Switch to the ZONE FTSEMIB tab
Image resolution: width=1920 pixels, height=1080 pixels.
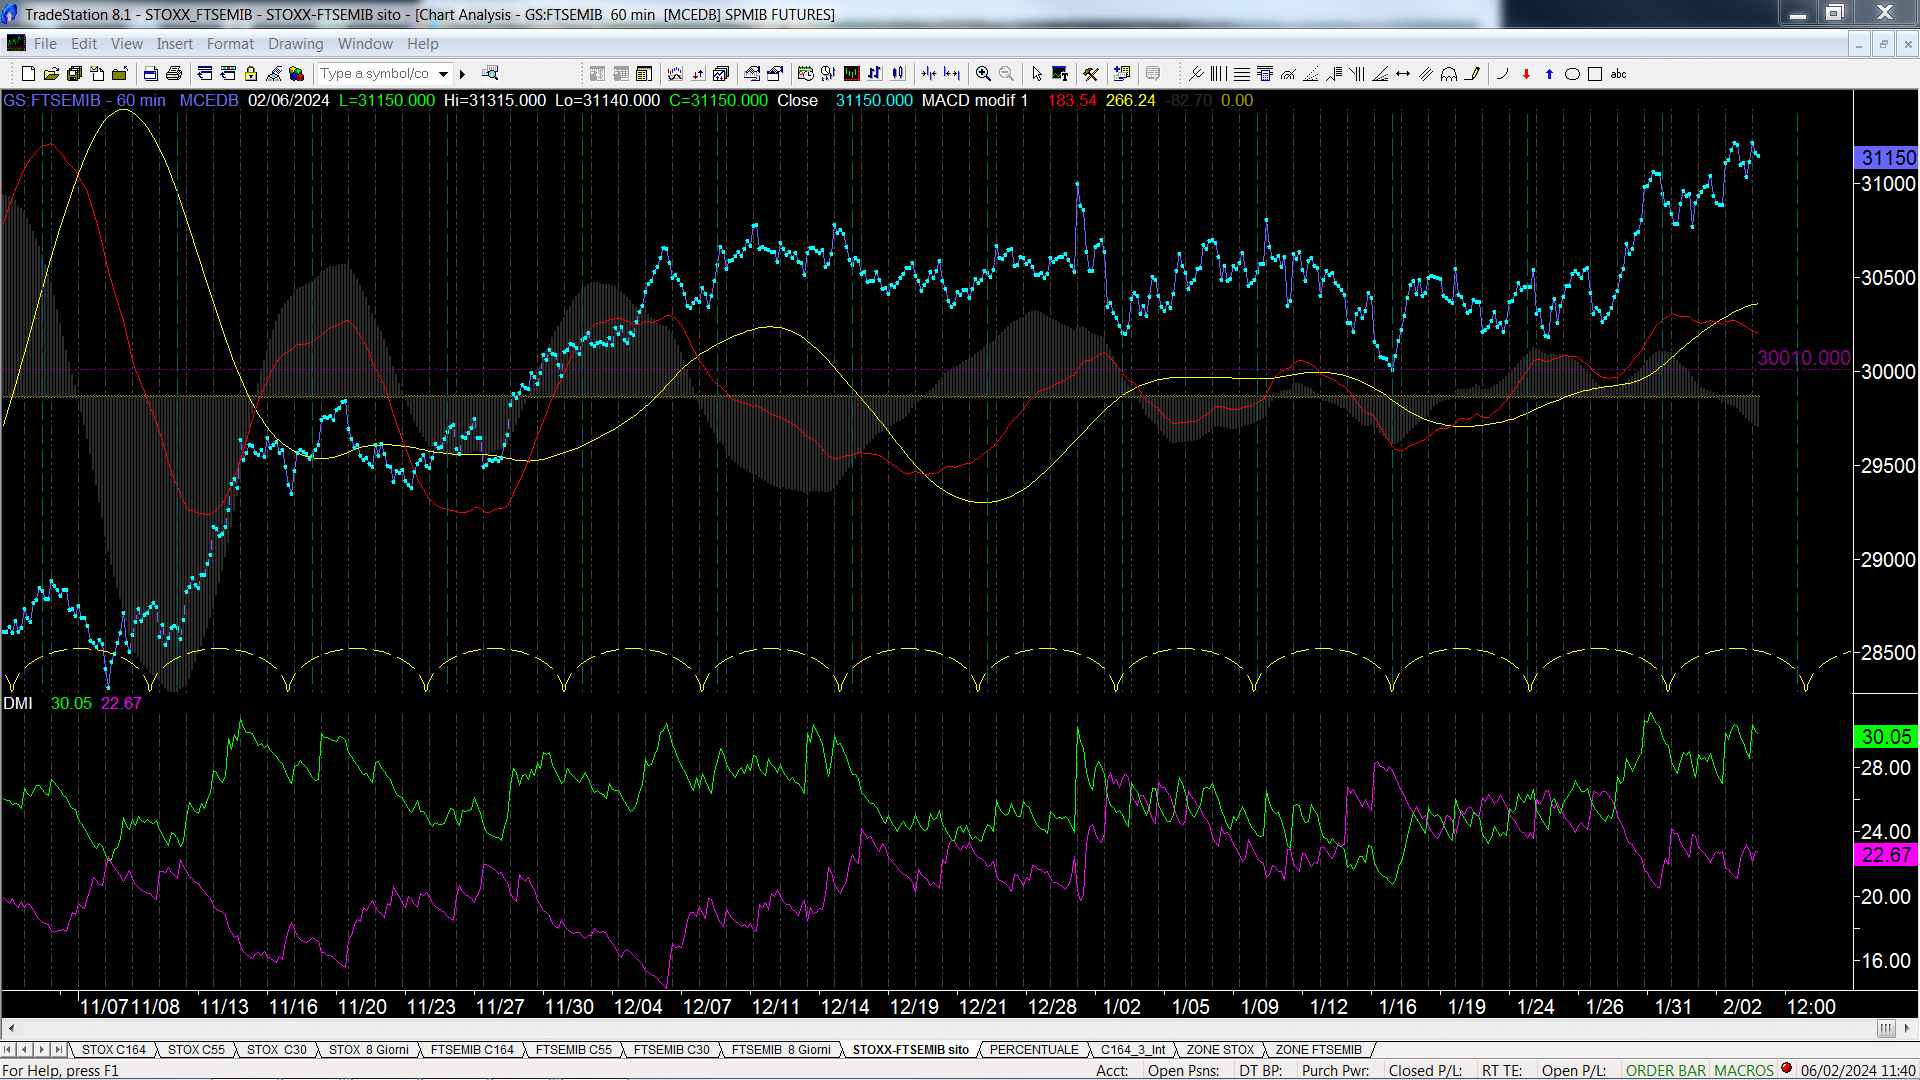point(1318,1049)
